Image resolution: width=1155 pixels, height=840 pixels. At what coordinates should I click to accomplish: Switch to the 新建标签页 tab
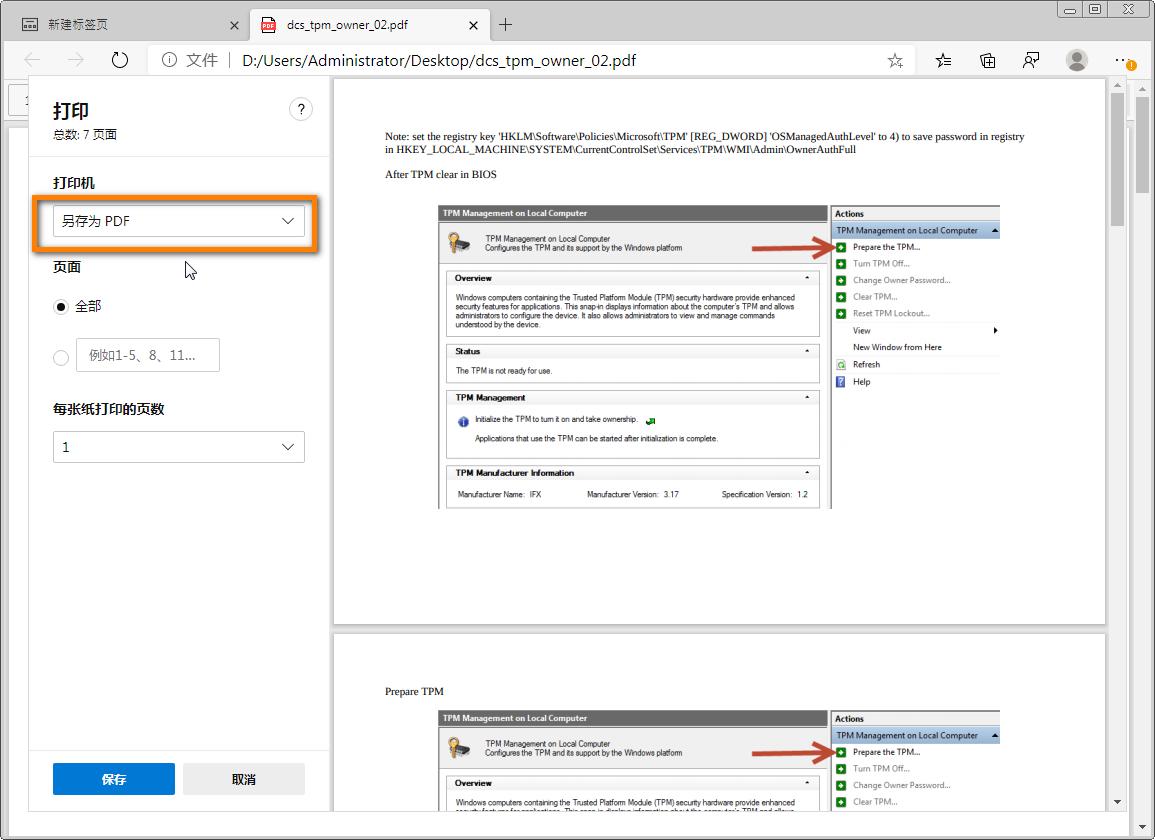(120, 25)
